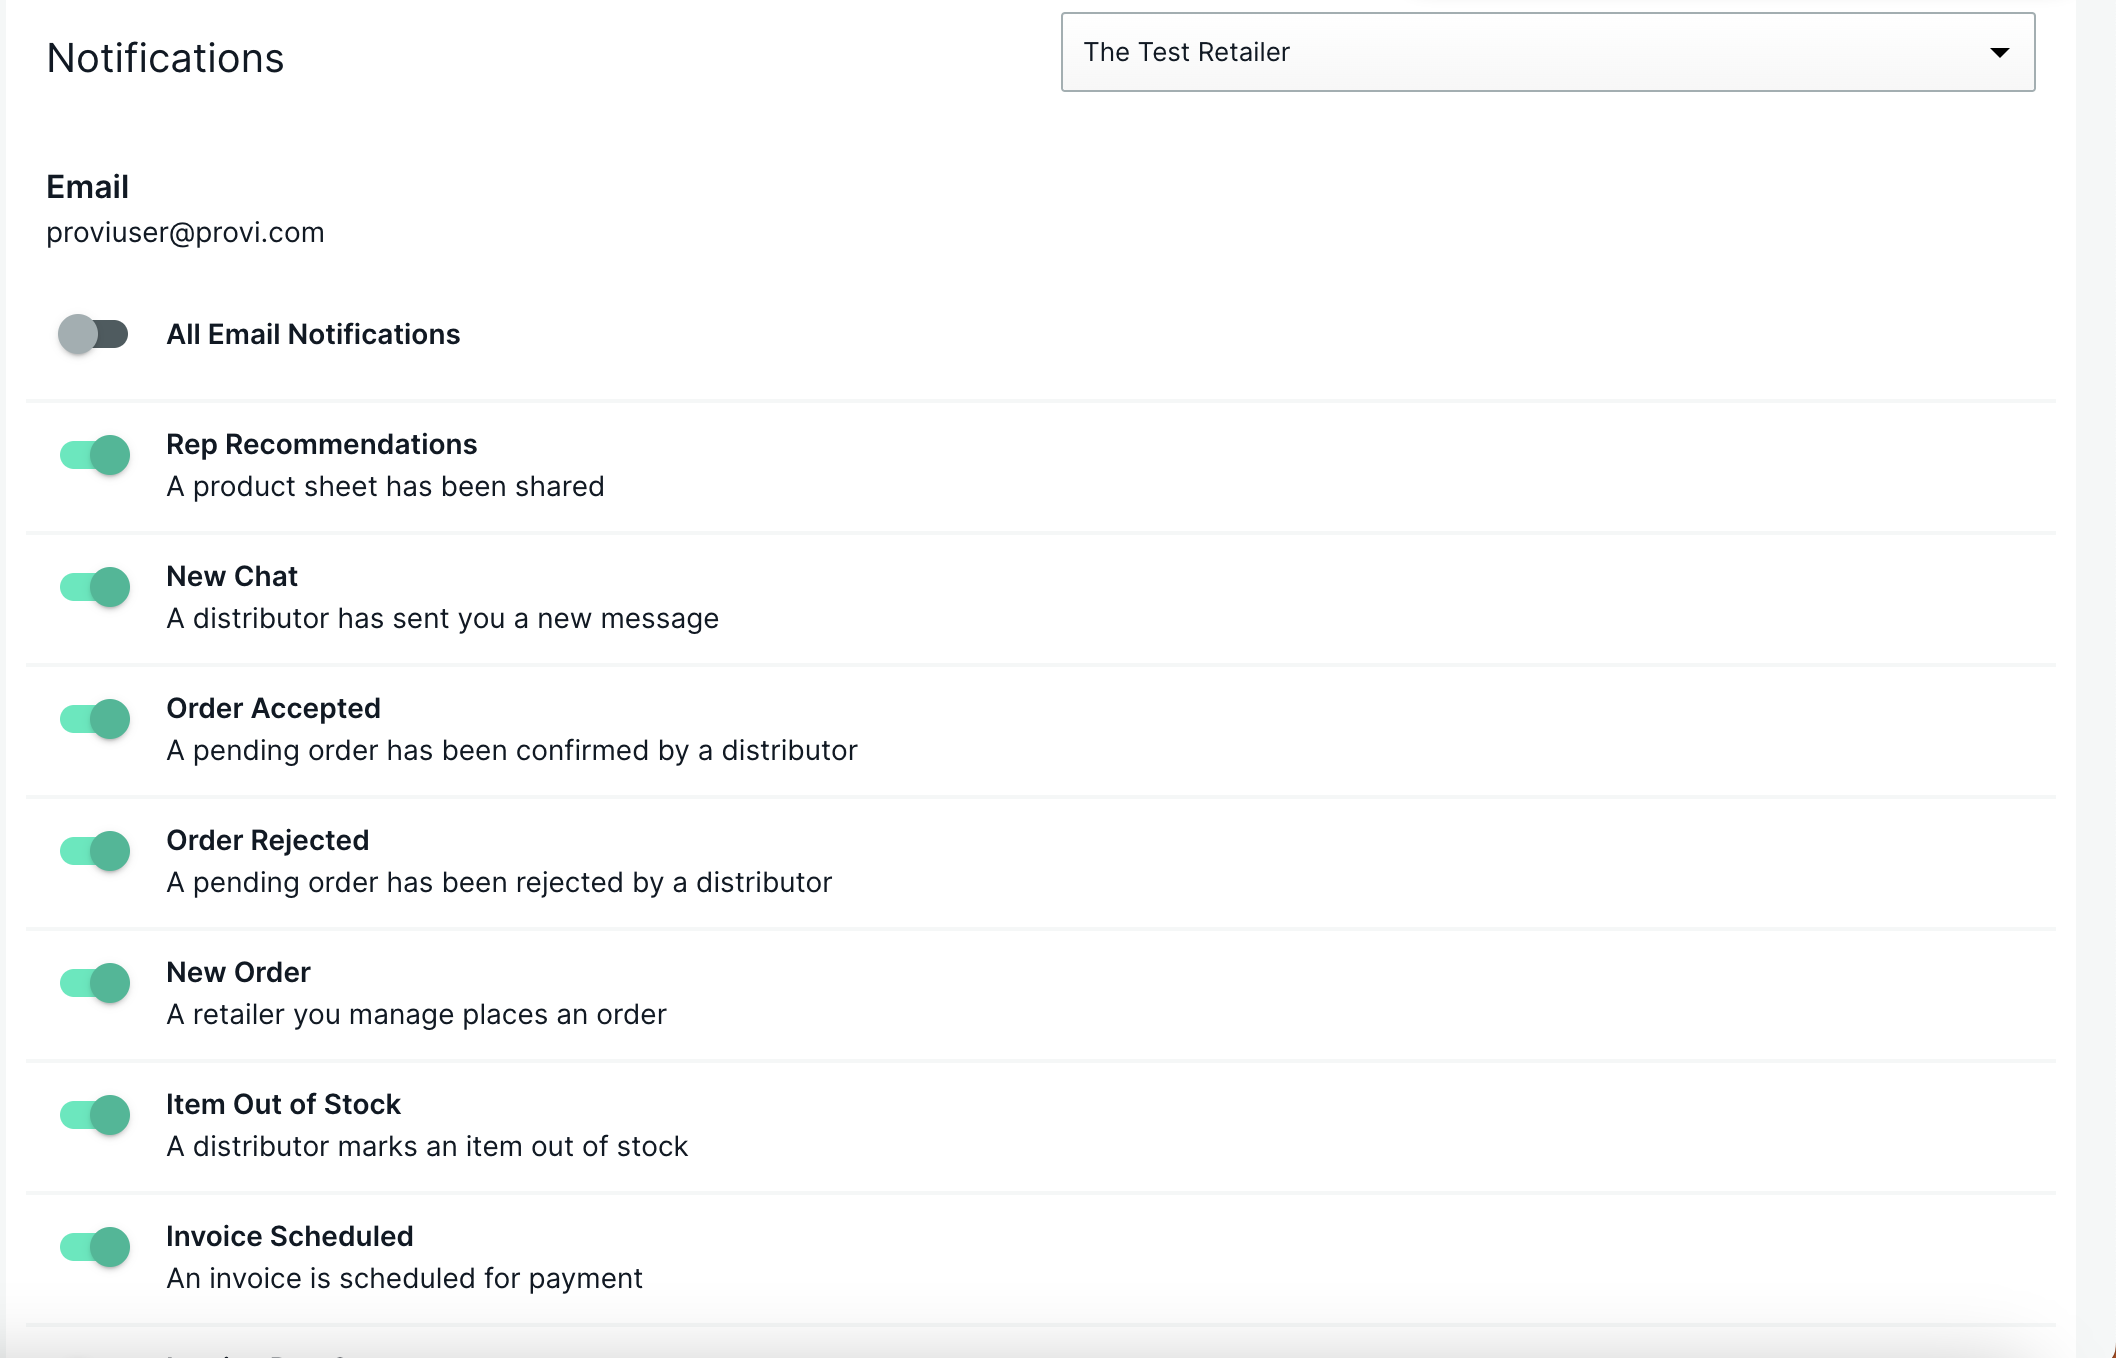Click the New Chat title
The image size is (2116, 1358).
click(x=232, y=576)
